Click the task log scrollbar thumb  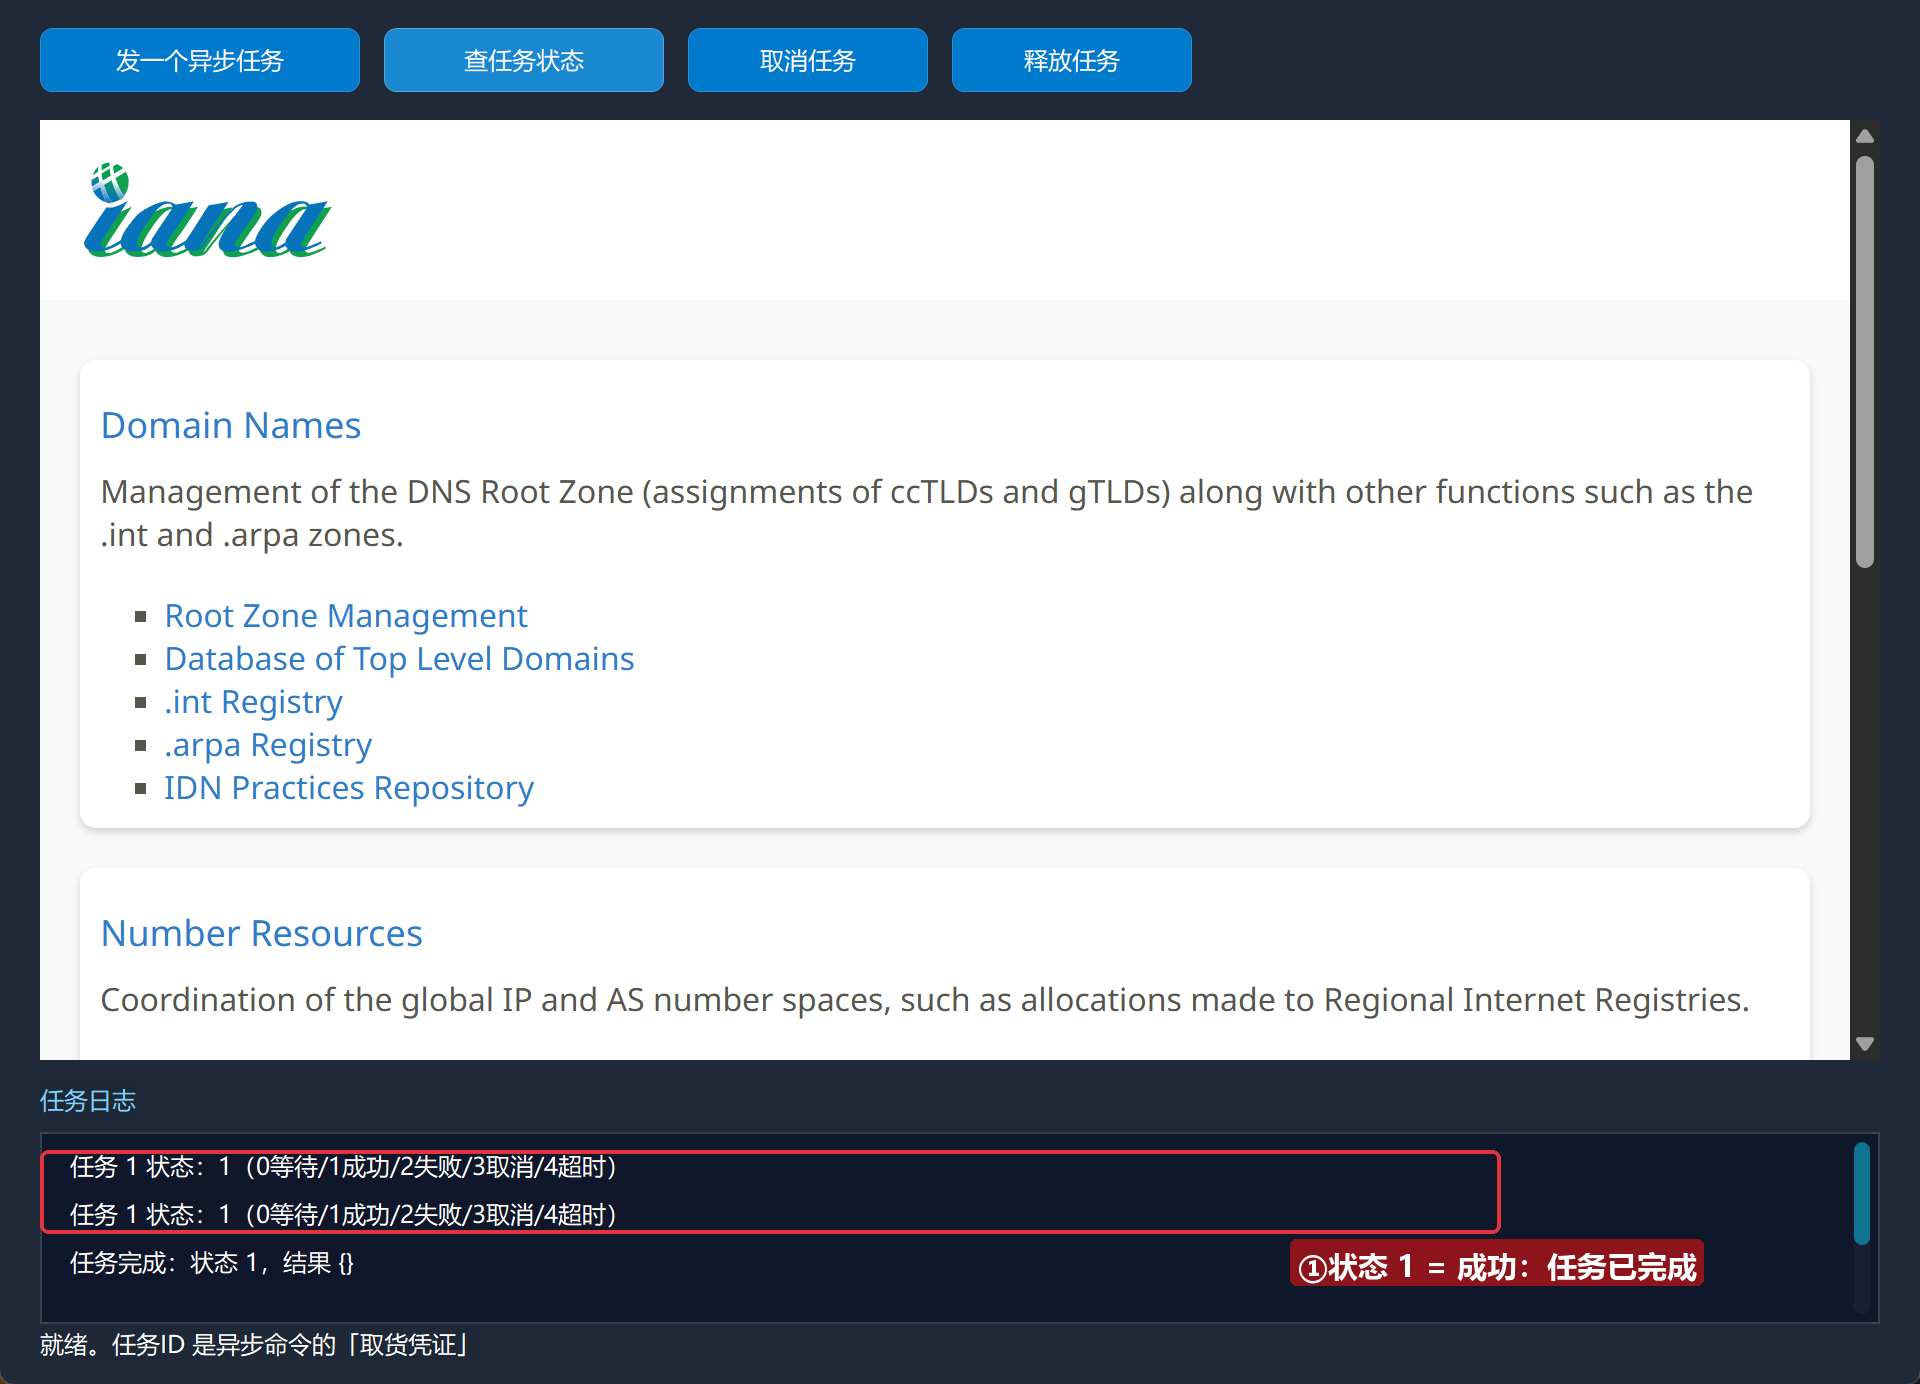(x=1862, y=1193)
